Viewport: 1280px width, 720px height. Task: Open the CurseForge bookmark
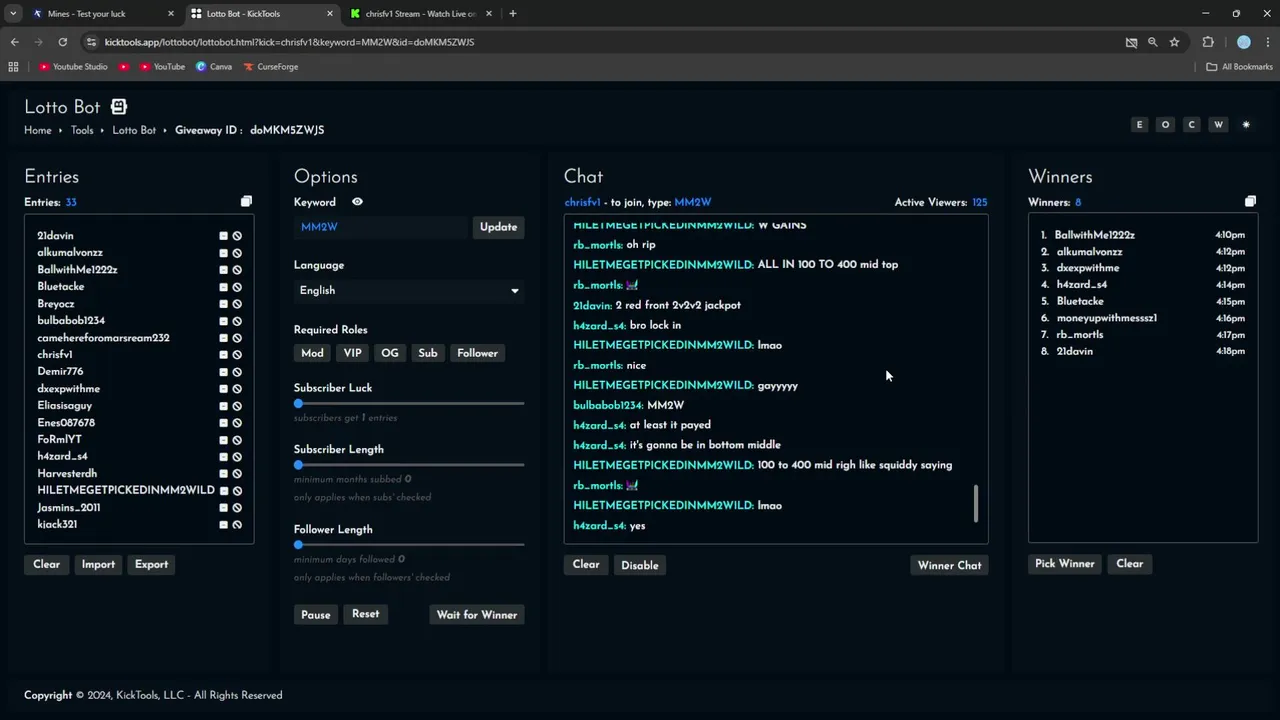point(270,67)
